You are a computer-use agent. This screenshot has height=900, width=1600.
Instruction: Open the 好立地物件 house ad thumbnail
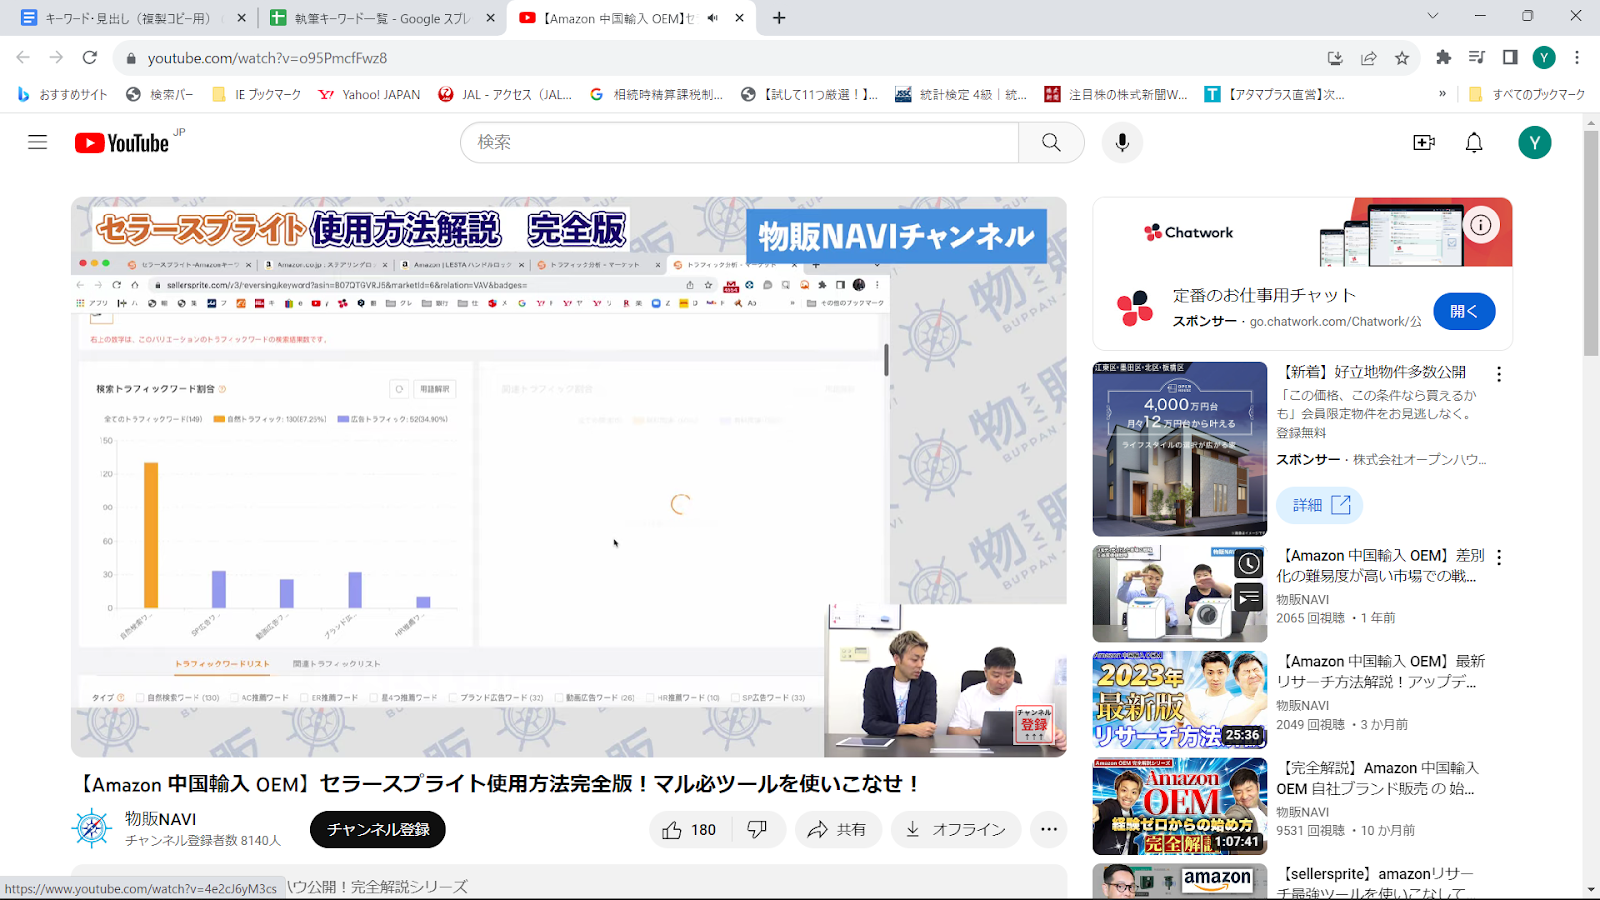tap(1180, 449)
